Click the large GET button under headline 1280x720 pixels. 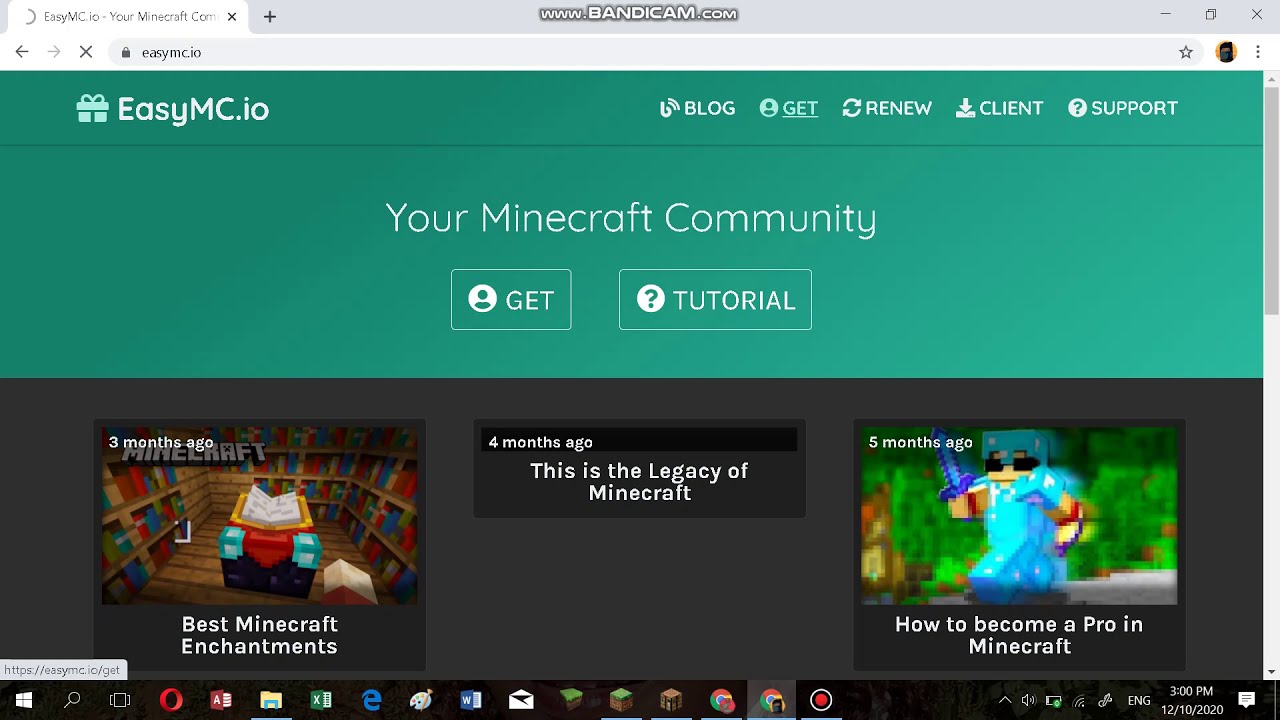[x=511, y=299]
